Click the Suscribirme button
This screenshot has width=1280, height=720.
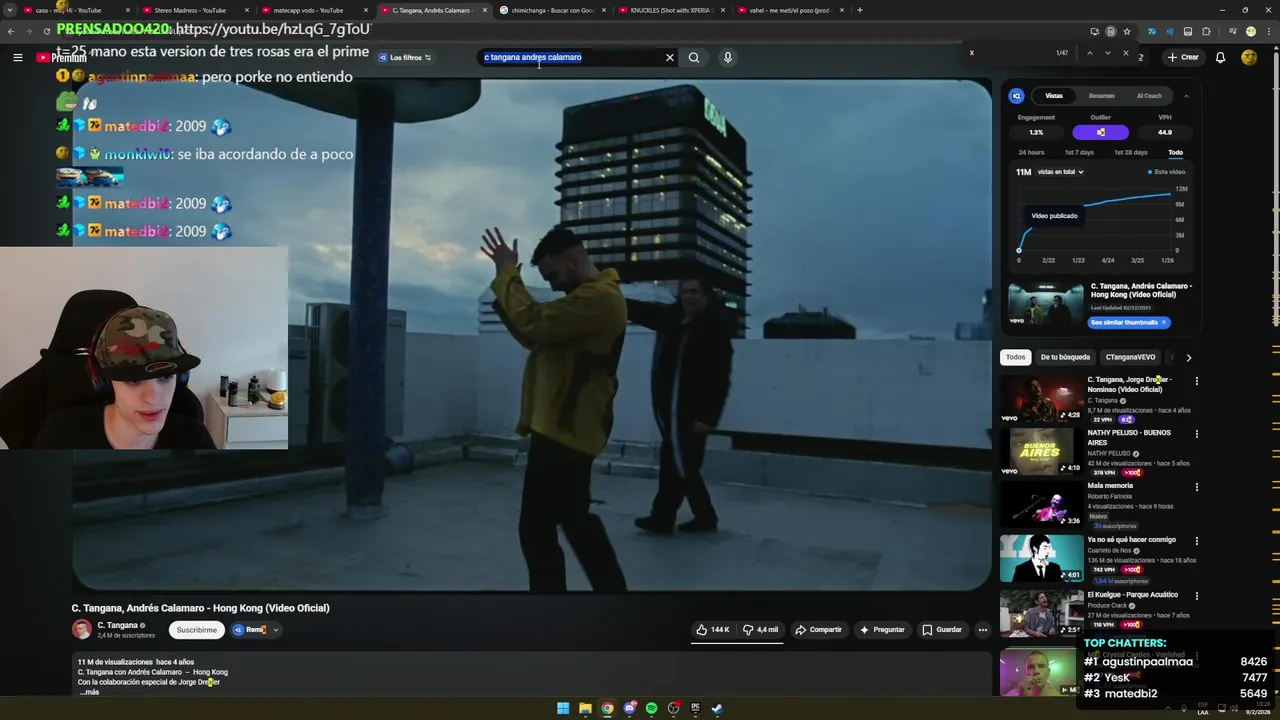(x=197, y=630)
